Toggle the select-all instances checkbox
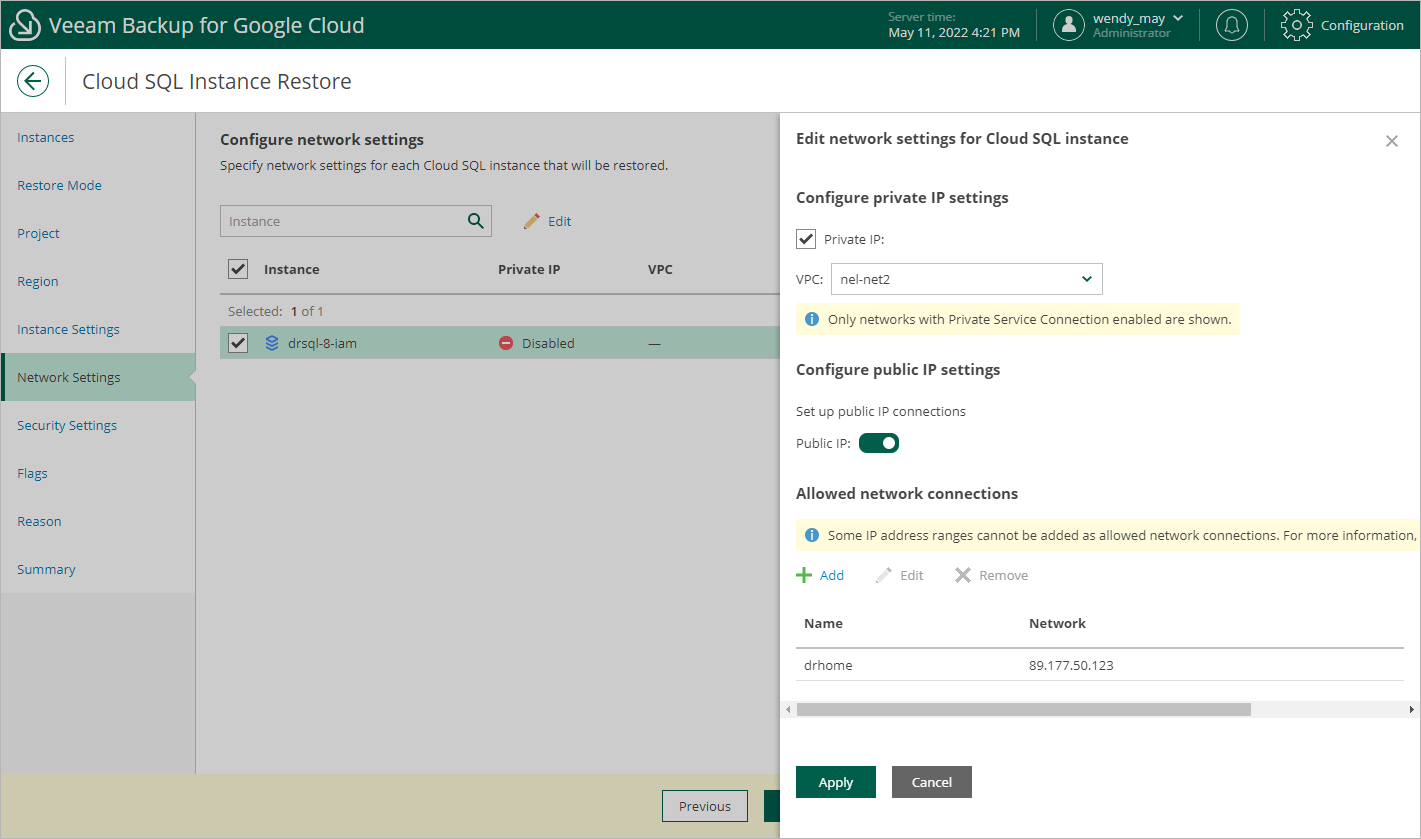The width and height of the screenshot is (1421, 839). tap(238, 269)
